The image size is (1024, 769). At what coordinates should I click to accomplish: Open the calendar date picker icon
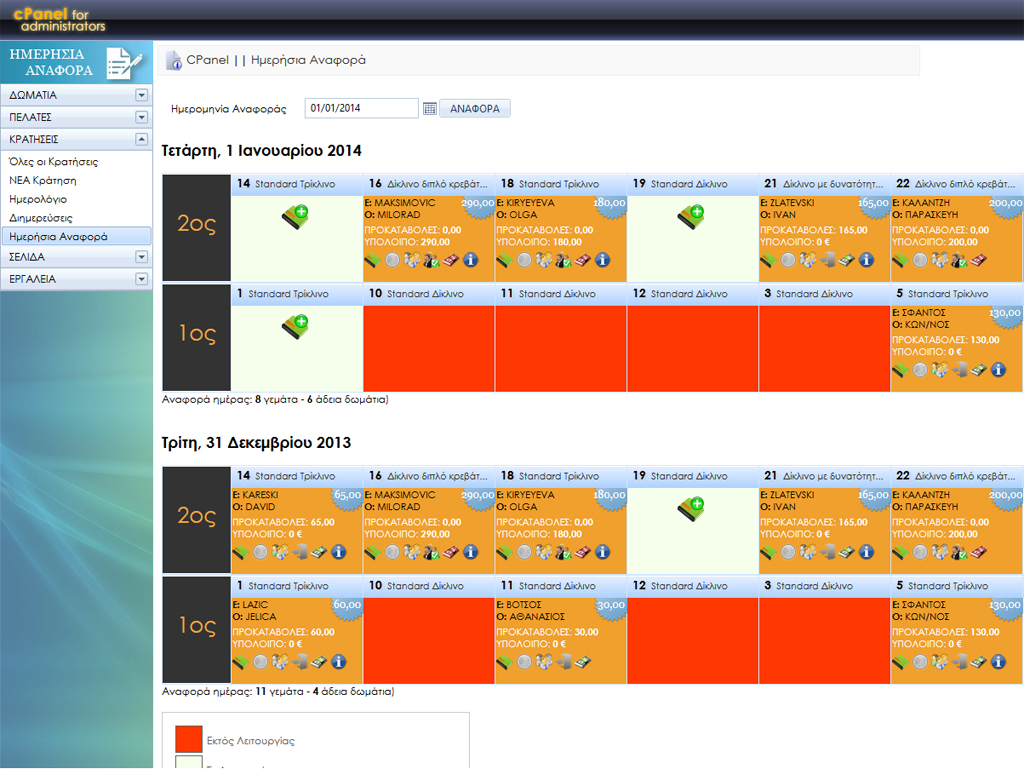(x=430, y=108)
